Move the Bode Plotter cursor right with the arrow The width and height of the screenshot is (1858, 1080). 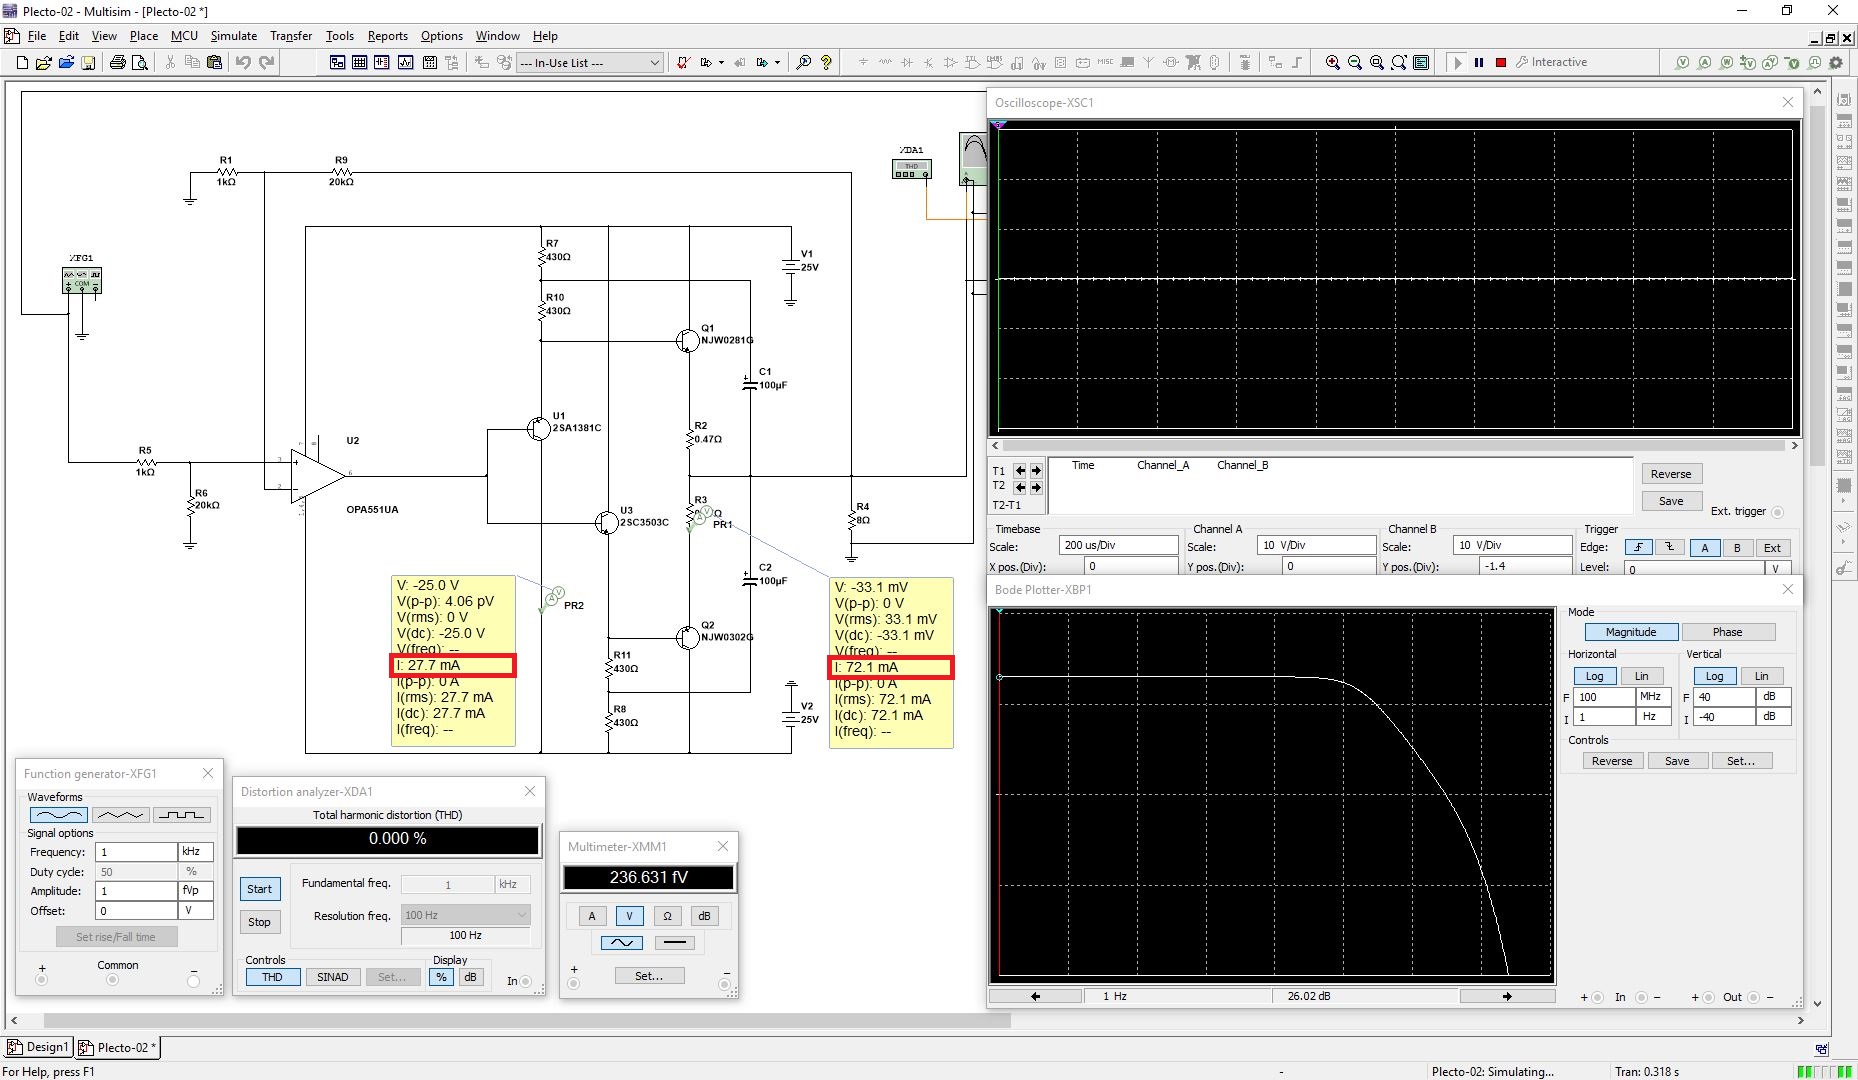click(x=1507, y=996)
